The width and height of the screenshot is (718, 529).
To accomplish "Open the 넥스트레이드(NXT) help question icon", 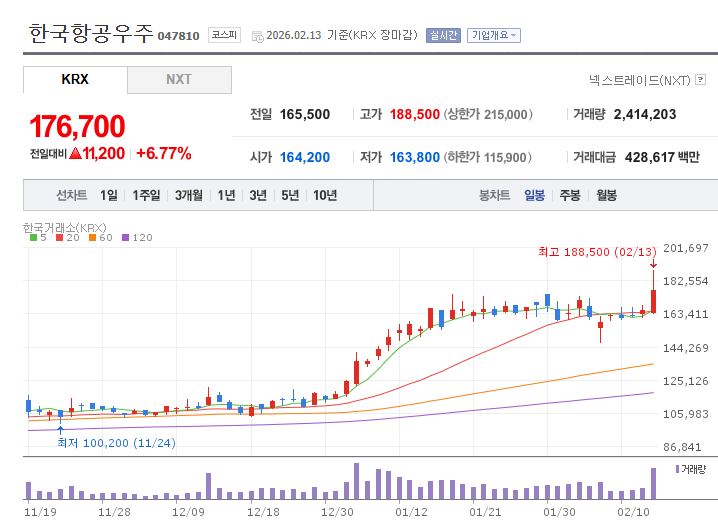I will (700, 80).
